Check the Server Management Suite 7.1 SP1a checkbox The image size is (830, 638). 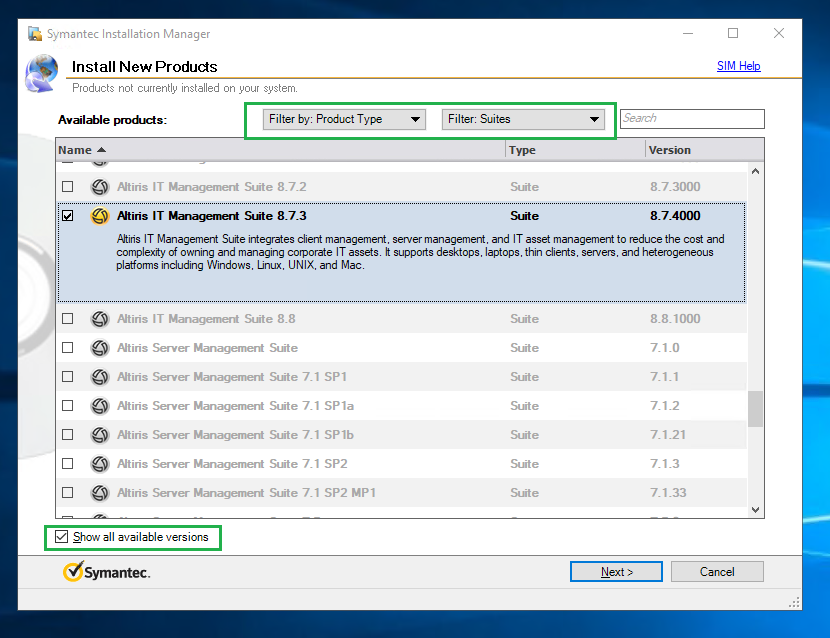[x=68, y=406]
